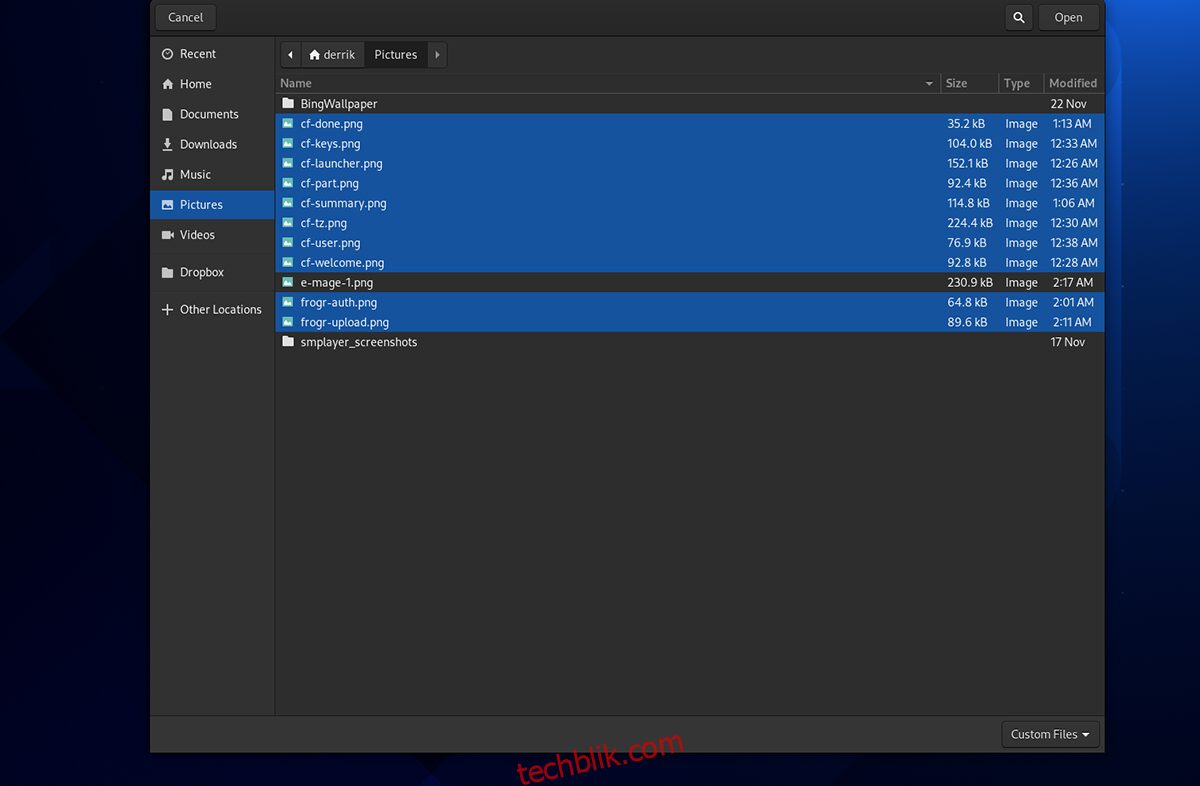This screenshot has height=786, width=1200.
Task: Click the Pictures path bar button
Action: [x=396, y=55]
